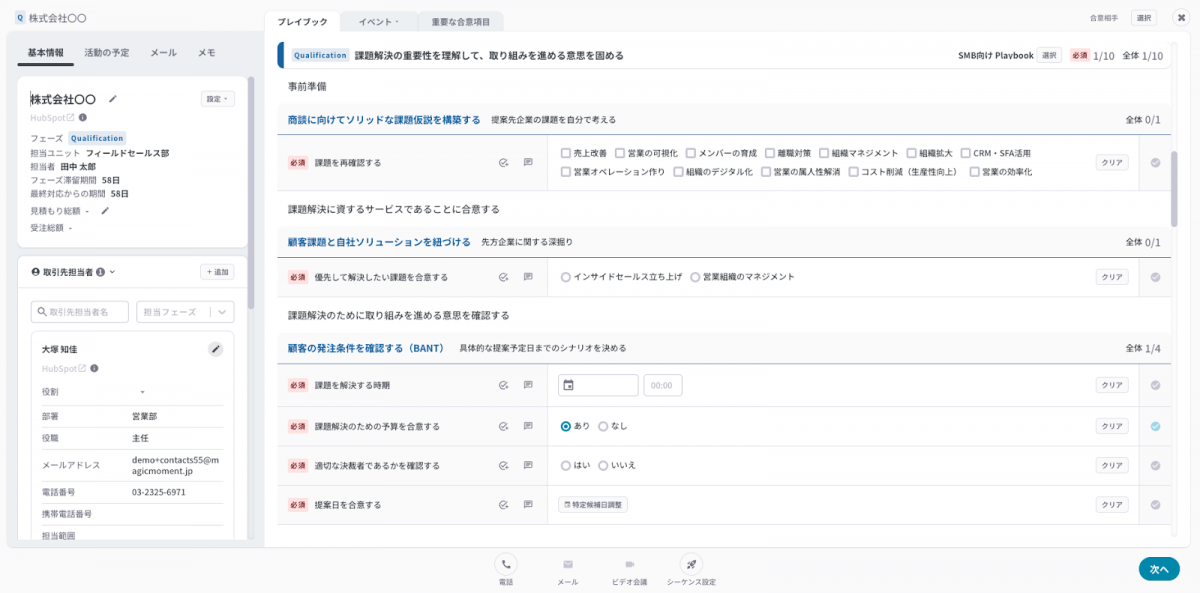The image size is (1200, 593).
Task: Click the calendar icon in the 課題を解決する時期 date field
Action: 568,385
